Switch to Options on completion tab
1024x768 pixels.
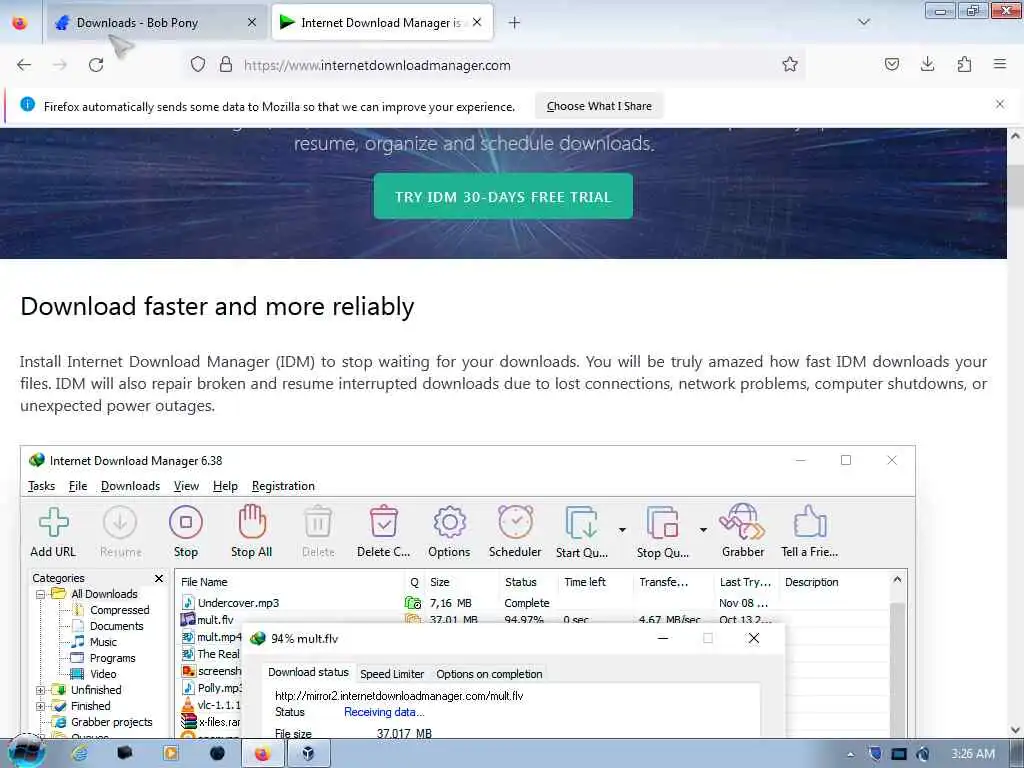coord(489,674)
